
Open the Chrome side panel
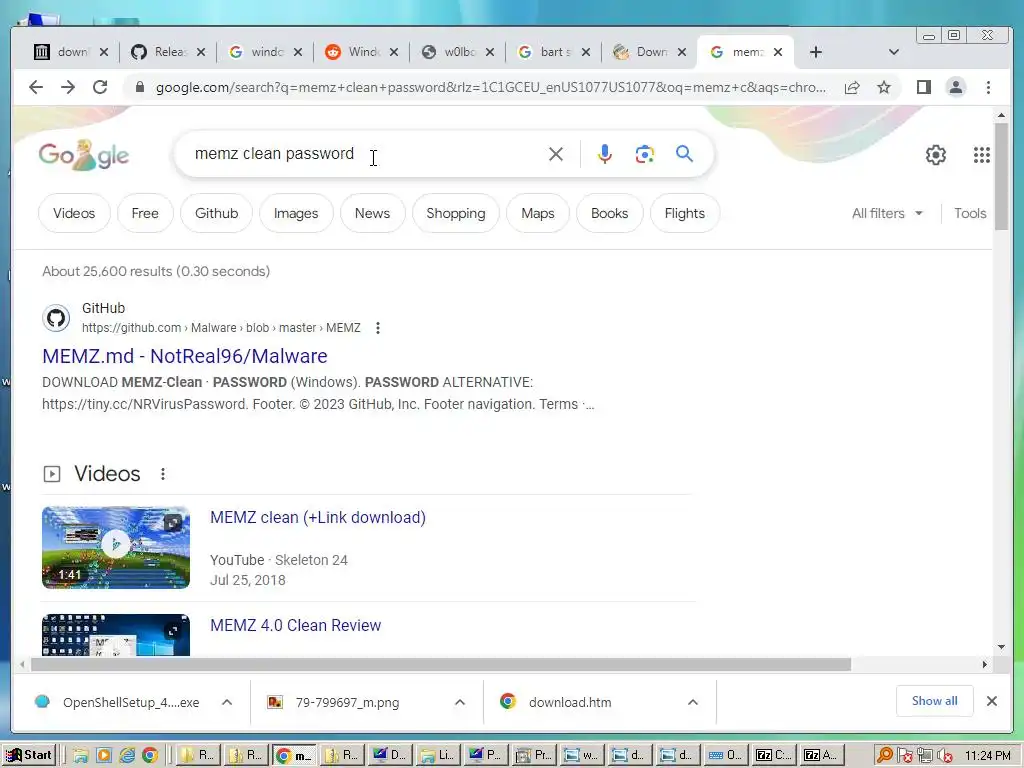click(923, 87)
